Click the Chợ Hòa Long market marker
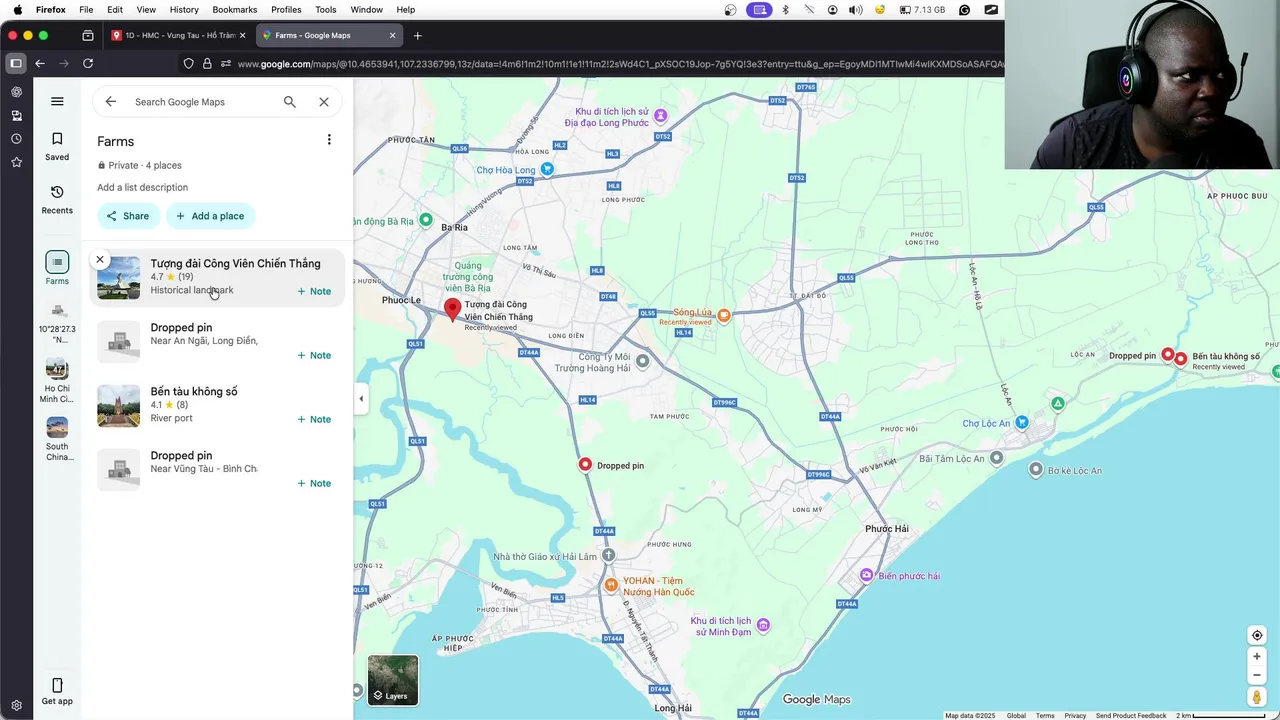1280x720 pixels. coord(547,169)
